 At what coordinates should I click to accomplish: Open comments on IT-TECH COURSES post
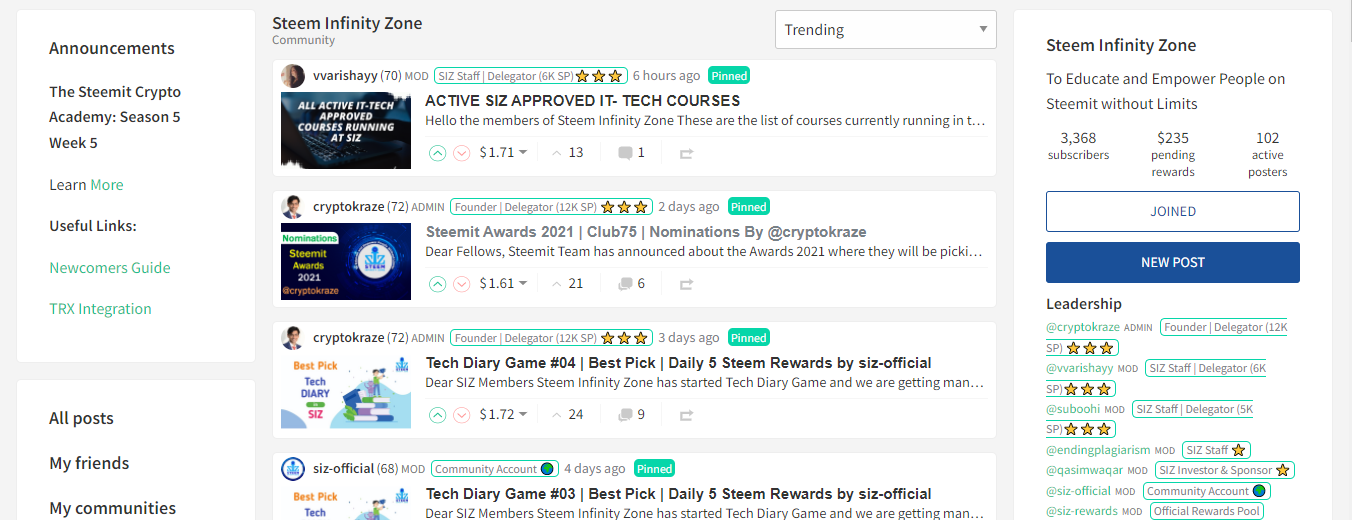pos(631,153)
